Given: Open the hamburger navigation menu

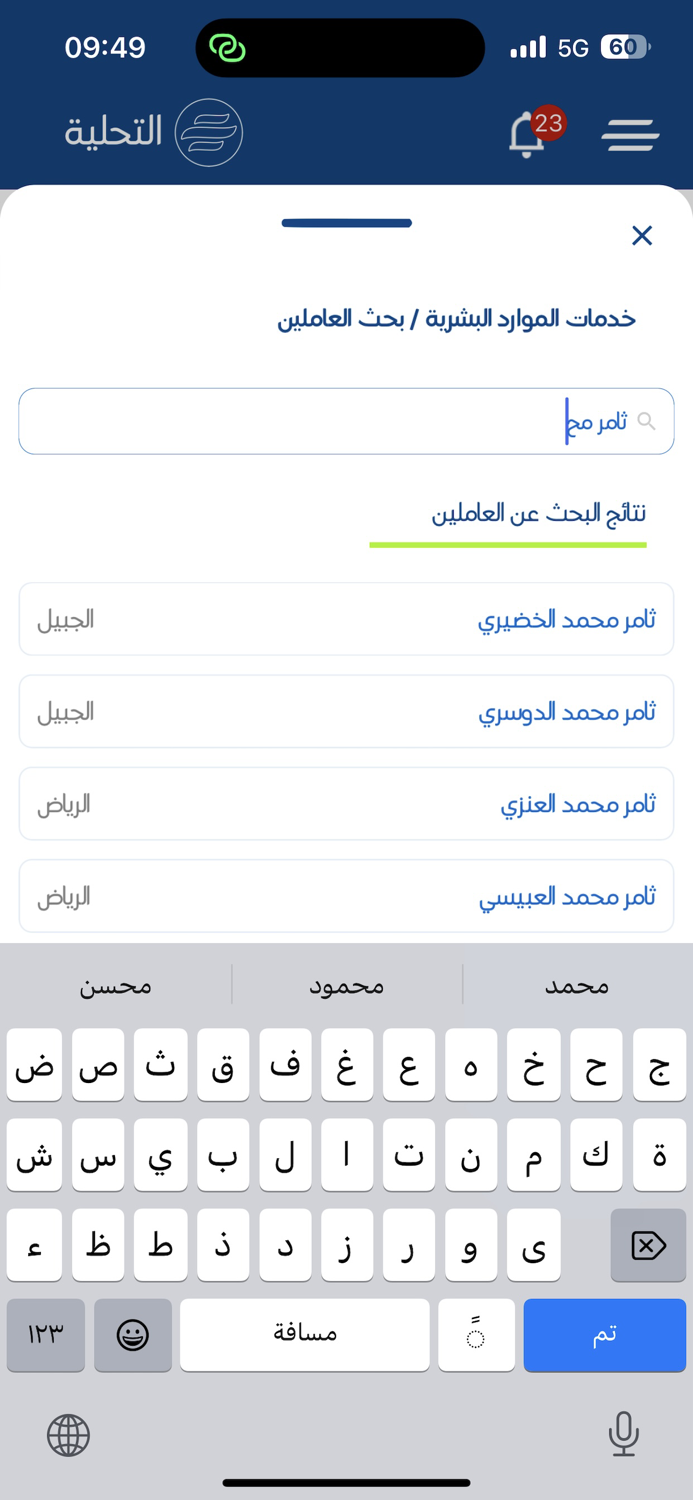Looking at the screenshot, I should (x=630, y=134).
